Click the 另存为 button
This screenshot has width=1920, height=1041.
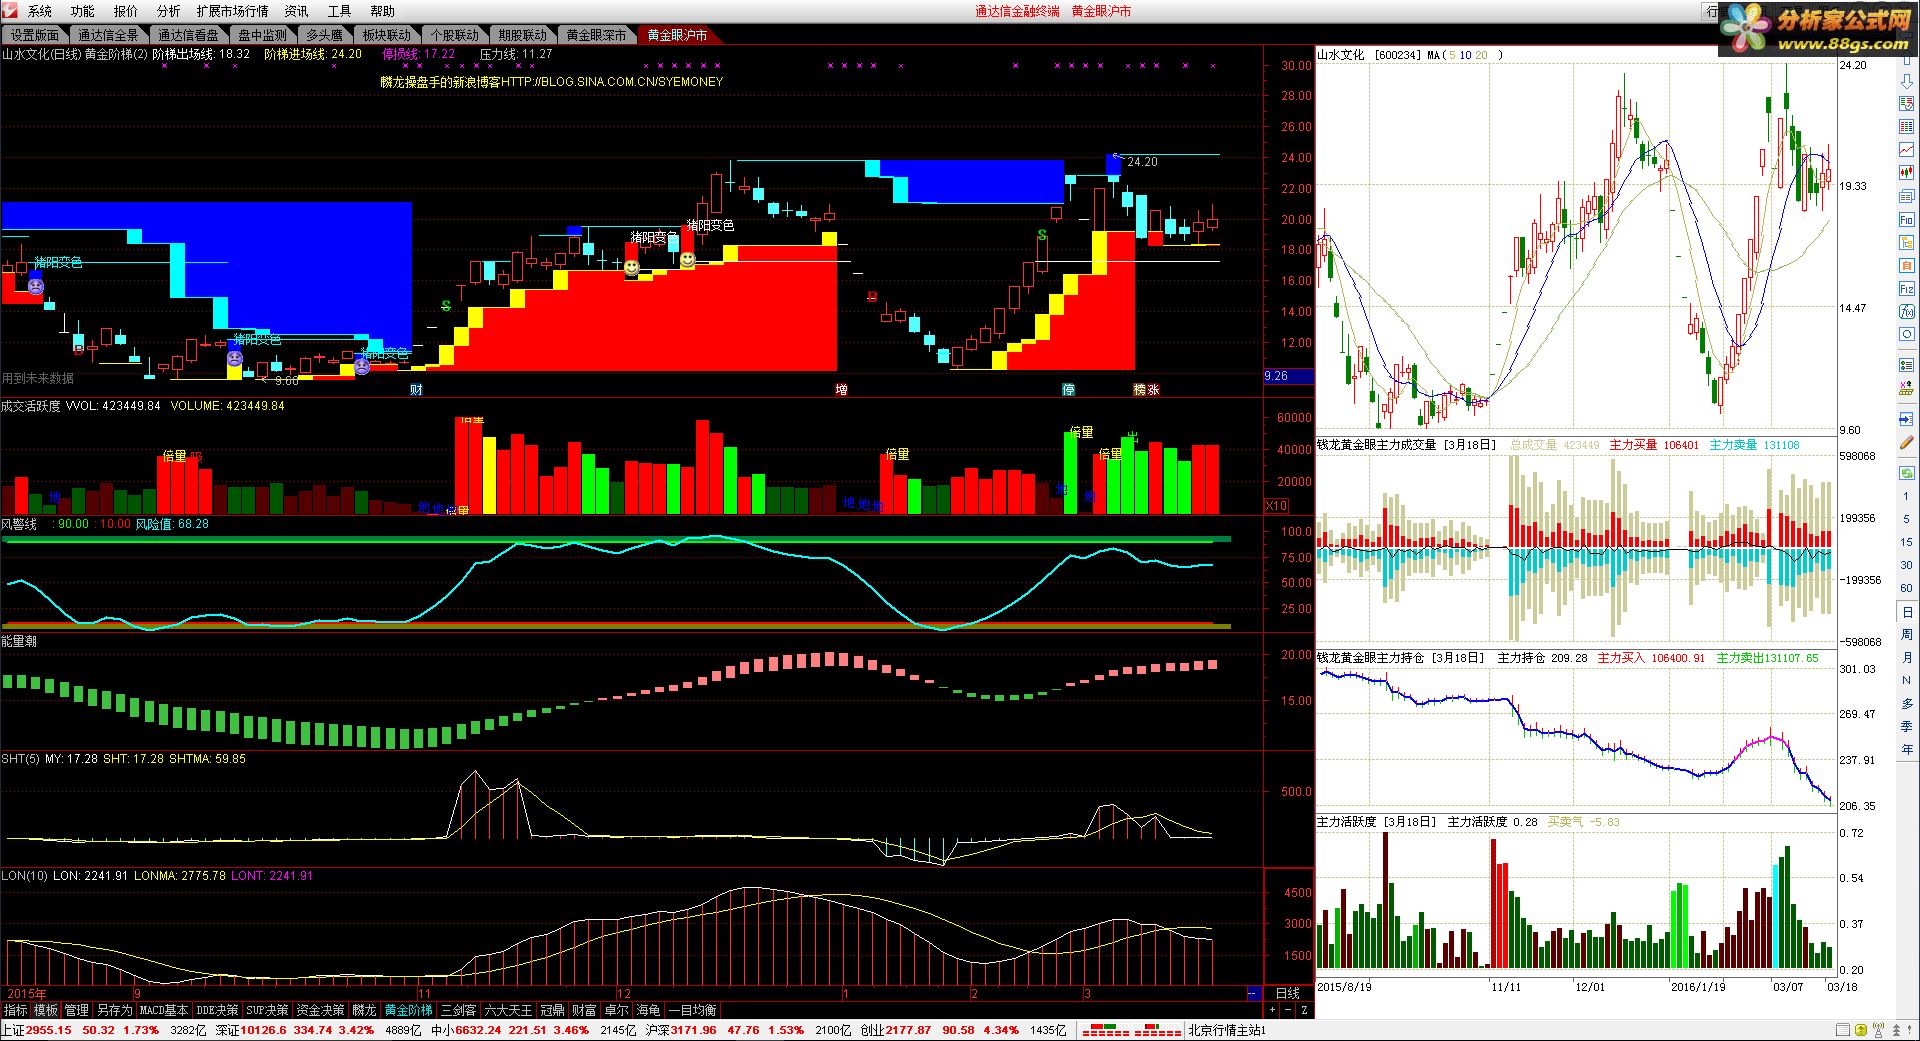(114, 1010)
